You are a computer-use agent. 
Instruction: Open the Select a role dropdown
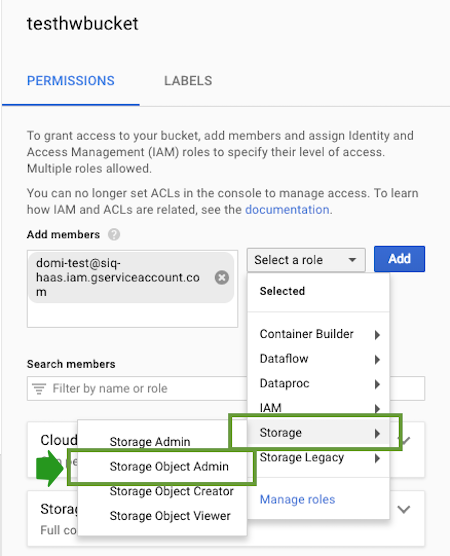(306, 260)
